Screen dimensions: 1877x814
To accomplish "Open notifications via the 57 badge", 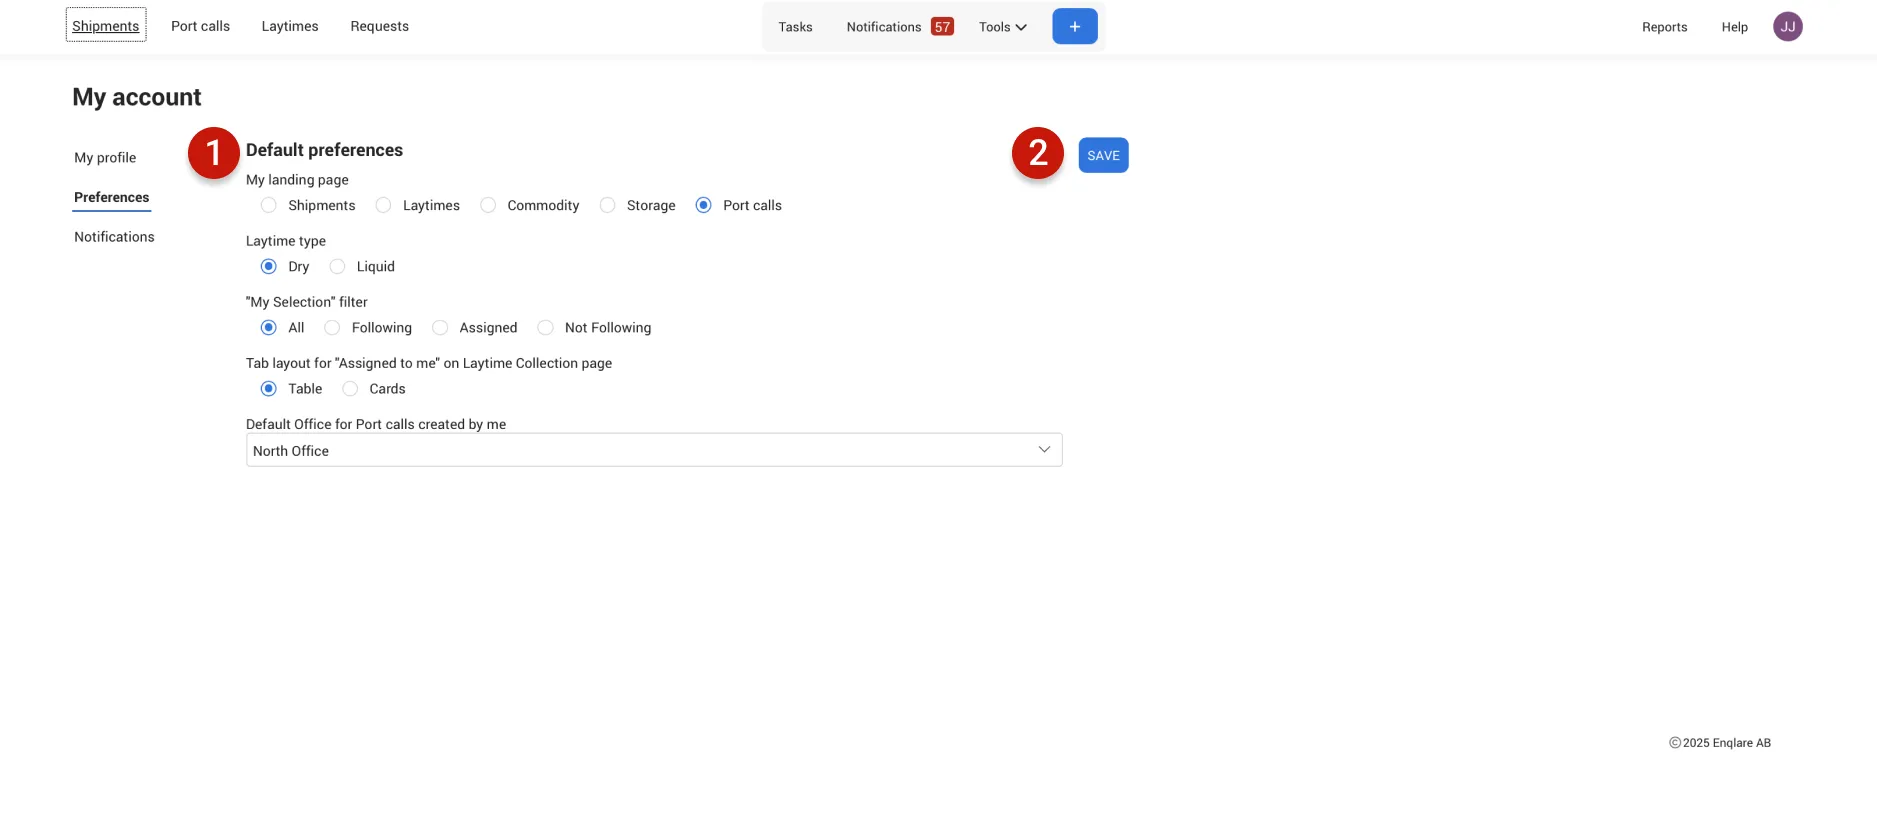I will point(942,27).
